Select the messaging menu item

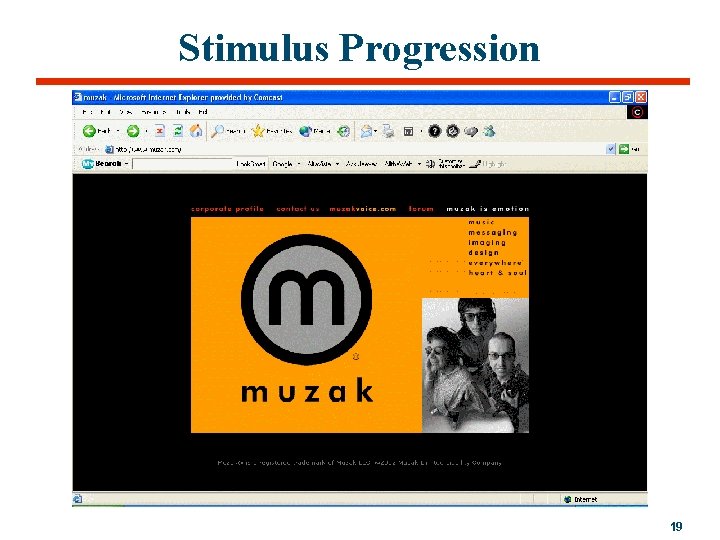(493, 232)
